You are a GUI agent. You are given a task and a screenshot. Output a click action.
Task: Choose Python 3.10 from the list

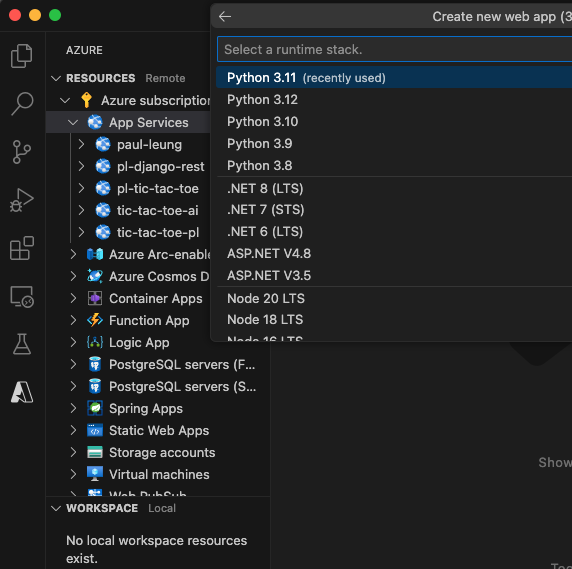click(394, 121)
